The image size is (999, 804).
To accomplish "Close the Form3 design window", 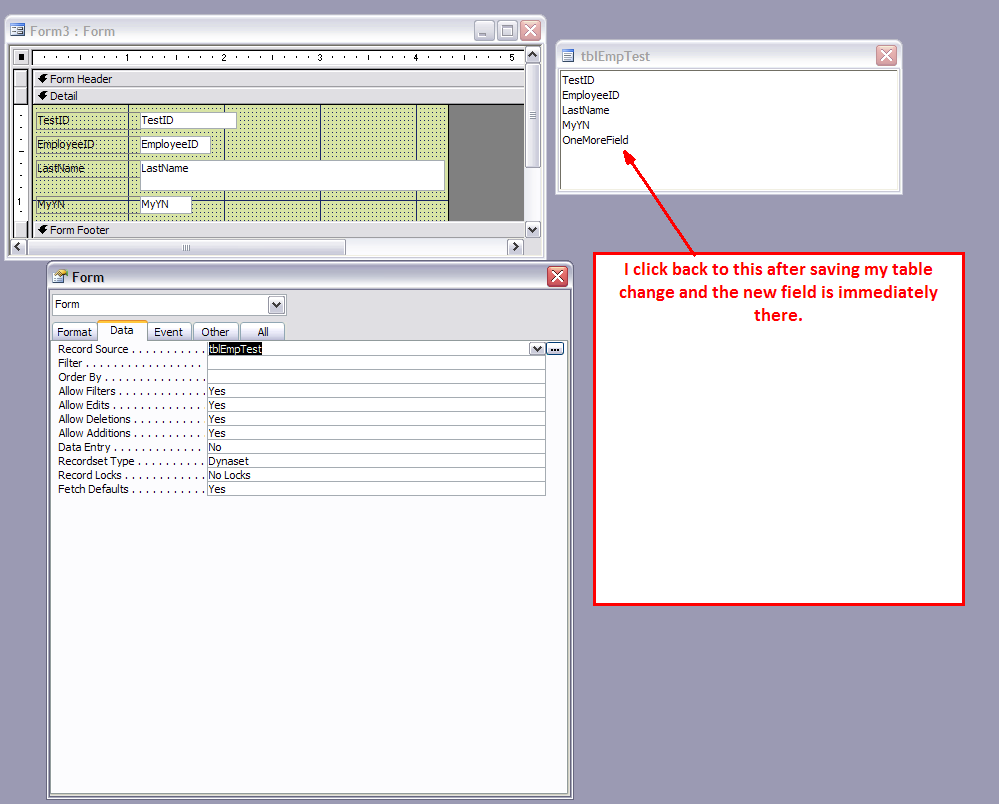I will coord(530,31).
